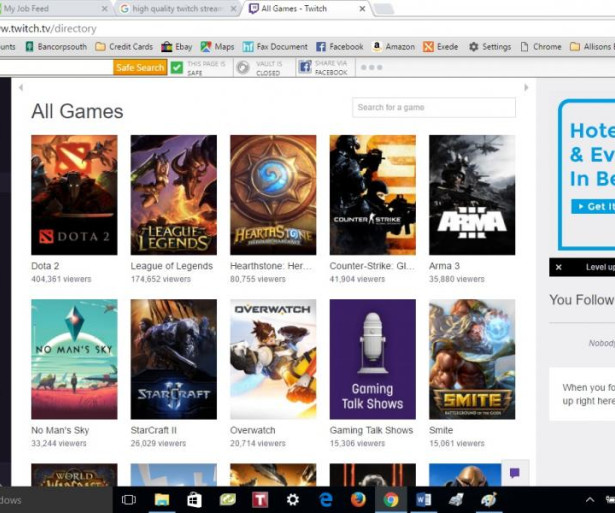Click the twitch.tv/directory address bar
The height and width of the screenshot is (513, 615).
(x=306, y=29)
